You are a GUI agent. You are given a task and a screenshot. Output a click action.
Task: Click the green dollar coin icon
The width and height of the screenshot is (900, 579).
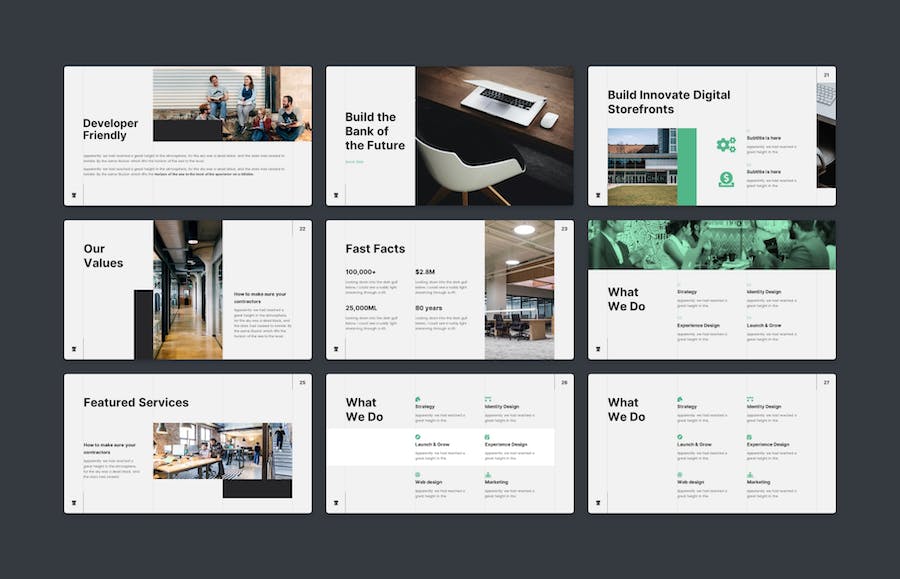tap(726, 180)
